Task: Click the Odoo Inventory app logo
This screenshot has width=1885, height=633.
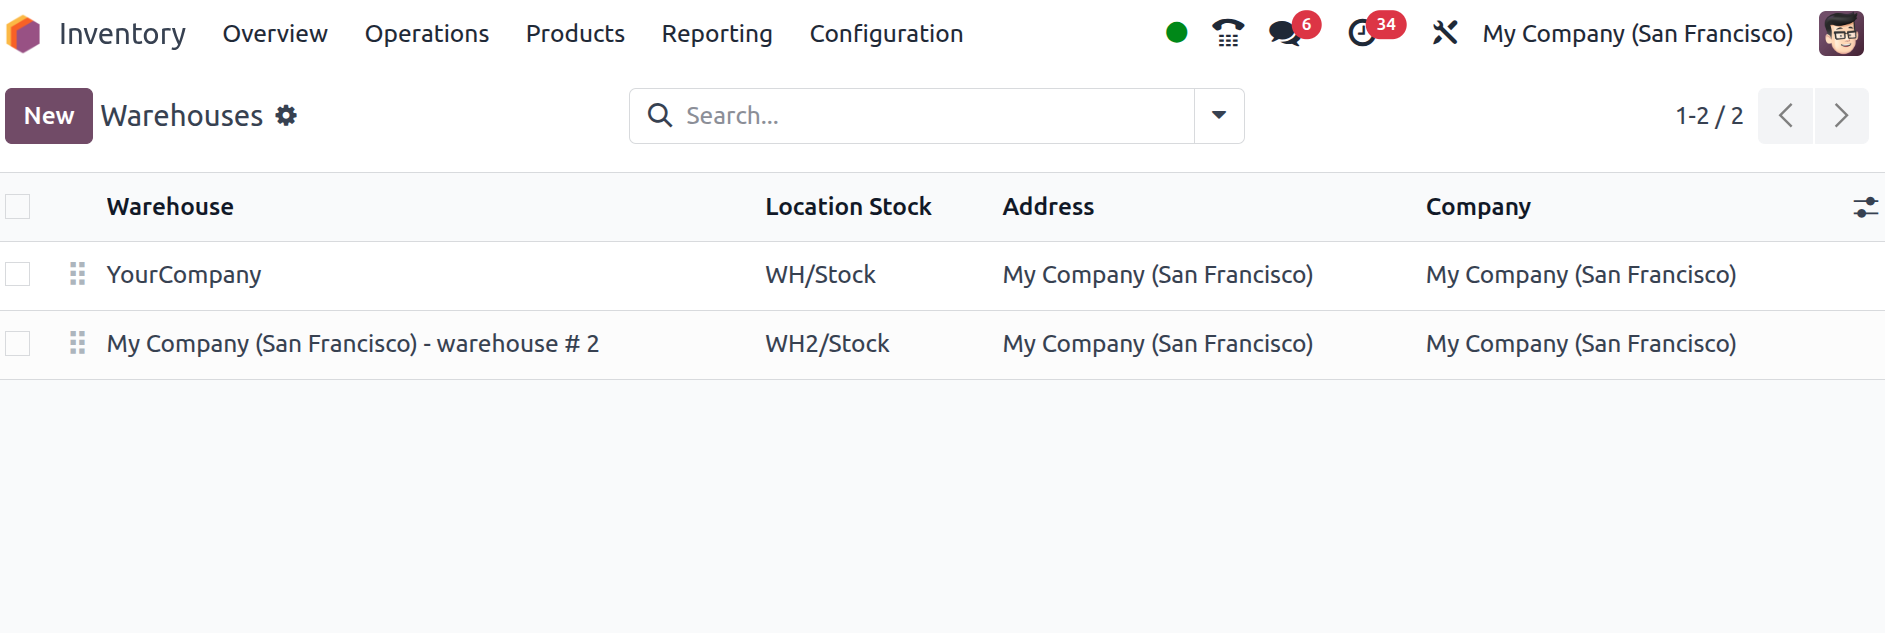Action: [23, 34]
